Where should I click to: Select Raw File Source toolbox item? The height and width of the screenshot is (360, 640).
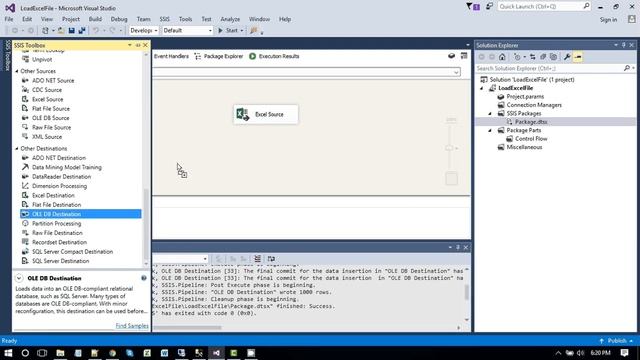tap(51, 127)
